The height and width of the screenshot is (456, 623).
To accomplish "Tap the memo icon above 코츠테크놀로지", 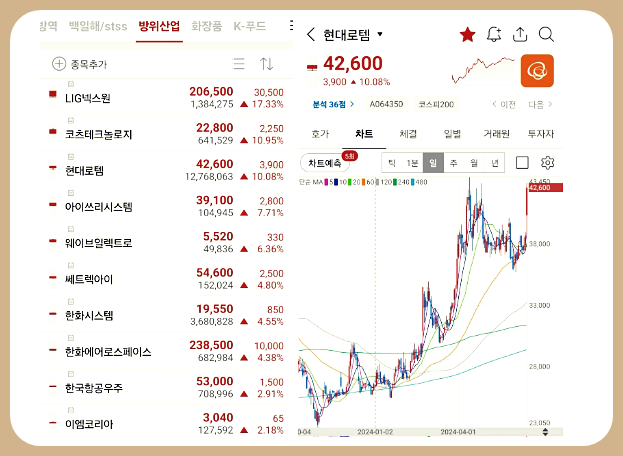I will point(71,120).
